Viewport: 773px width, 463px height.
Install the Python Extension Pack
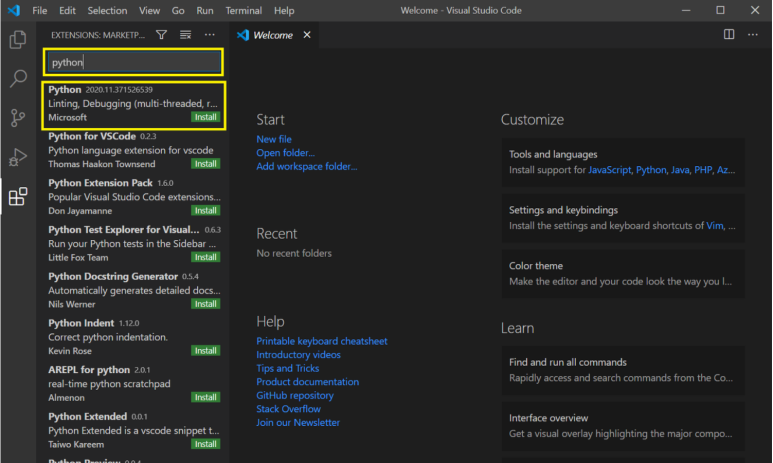(x=205, y=211)
